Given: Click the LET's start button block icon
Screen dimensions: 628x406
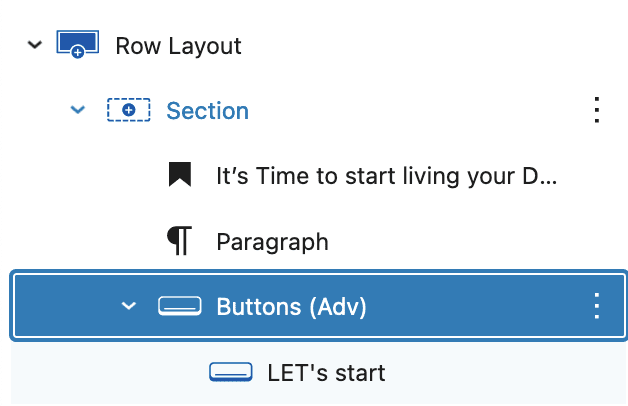Looking at the screenshot, I should tap(231, 372).
